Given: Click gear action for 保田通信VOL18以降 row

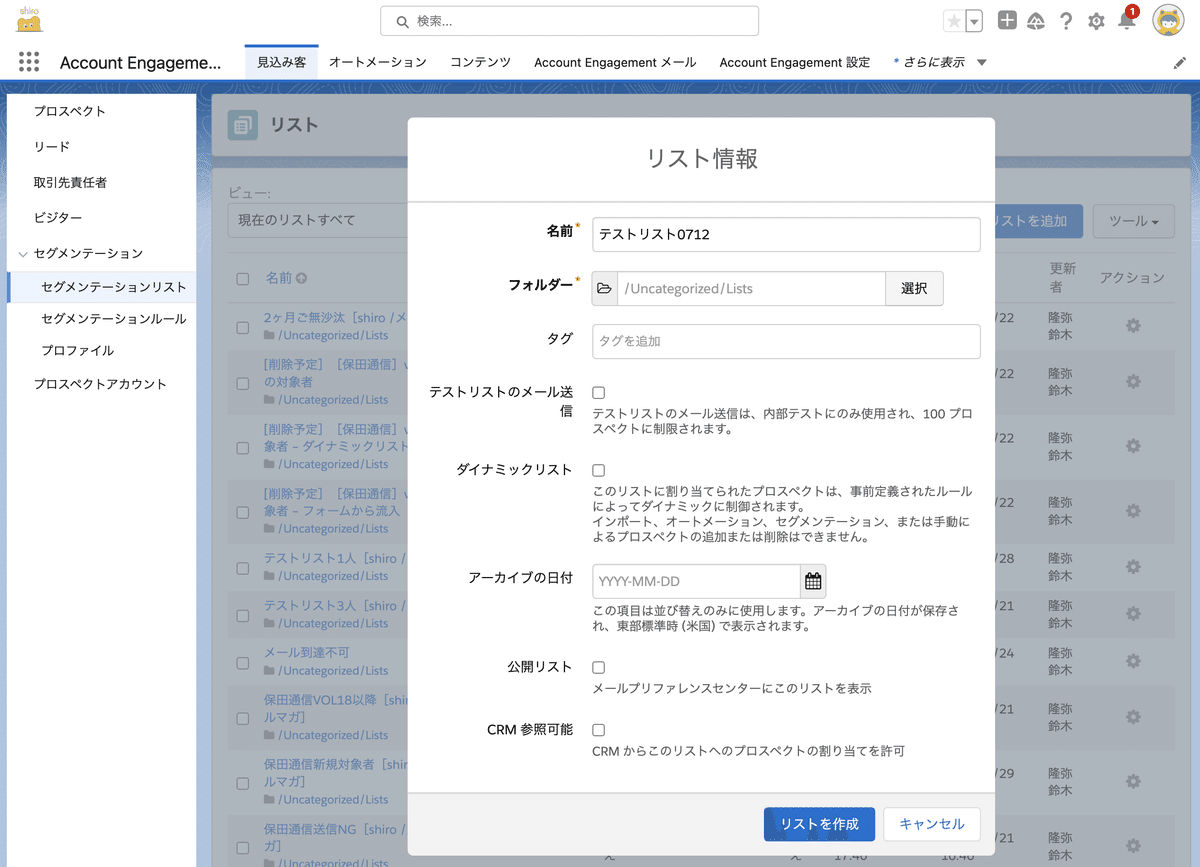Looking at the screenshot, I should tap(1133, 717).
